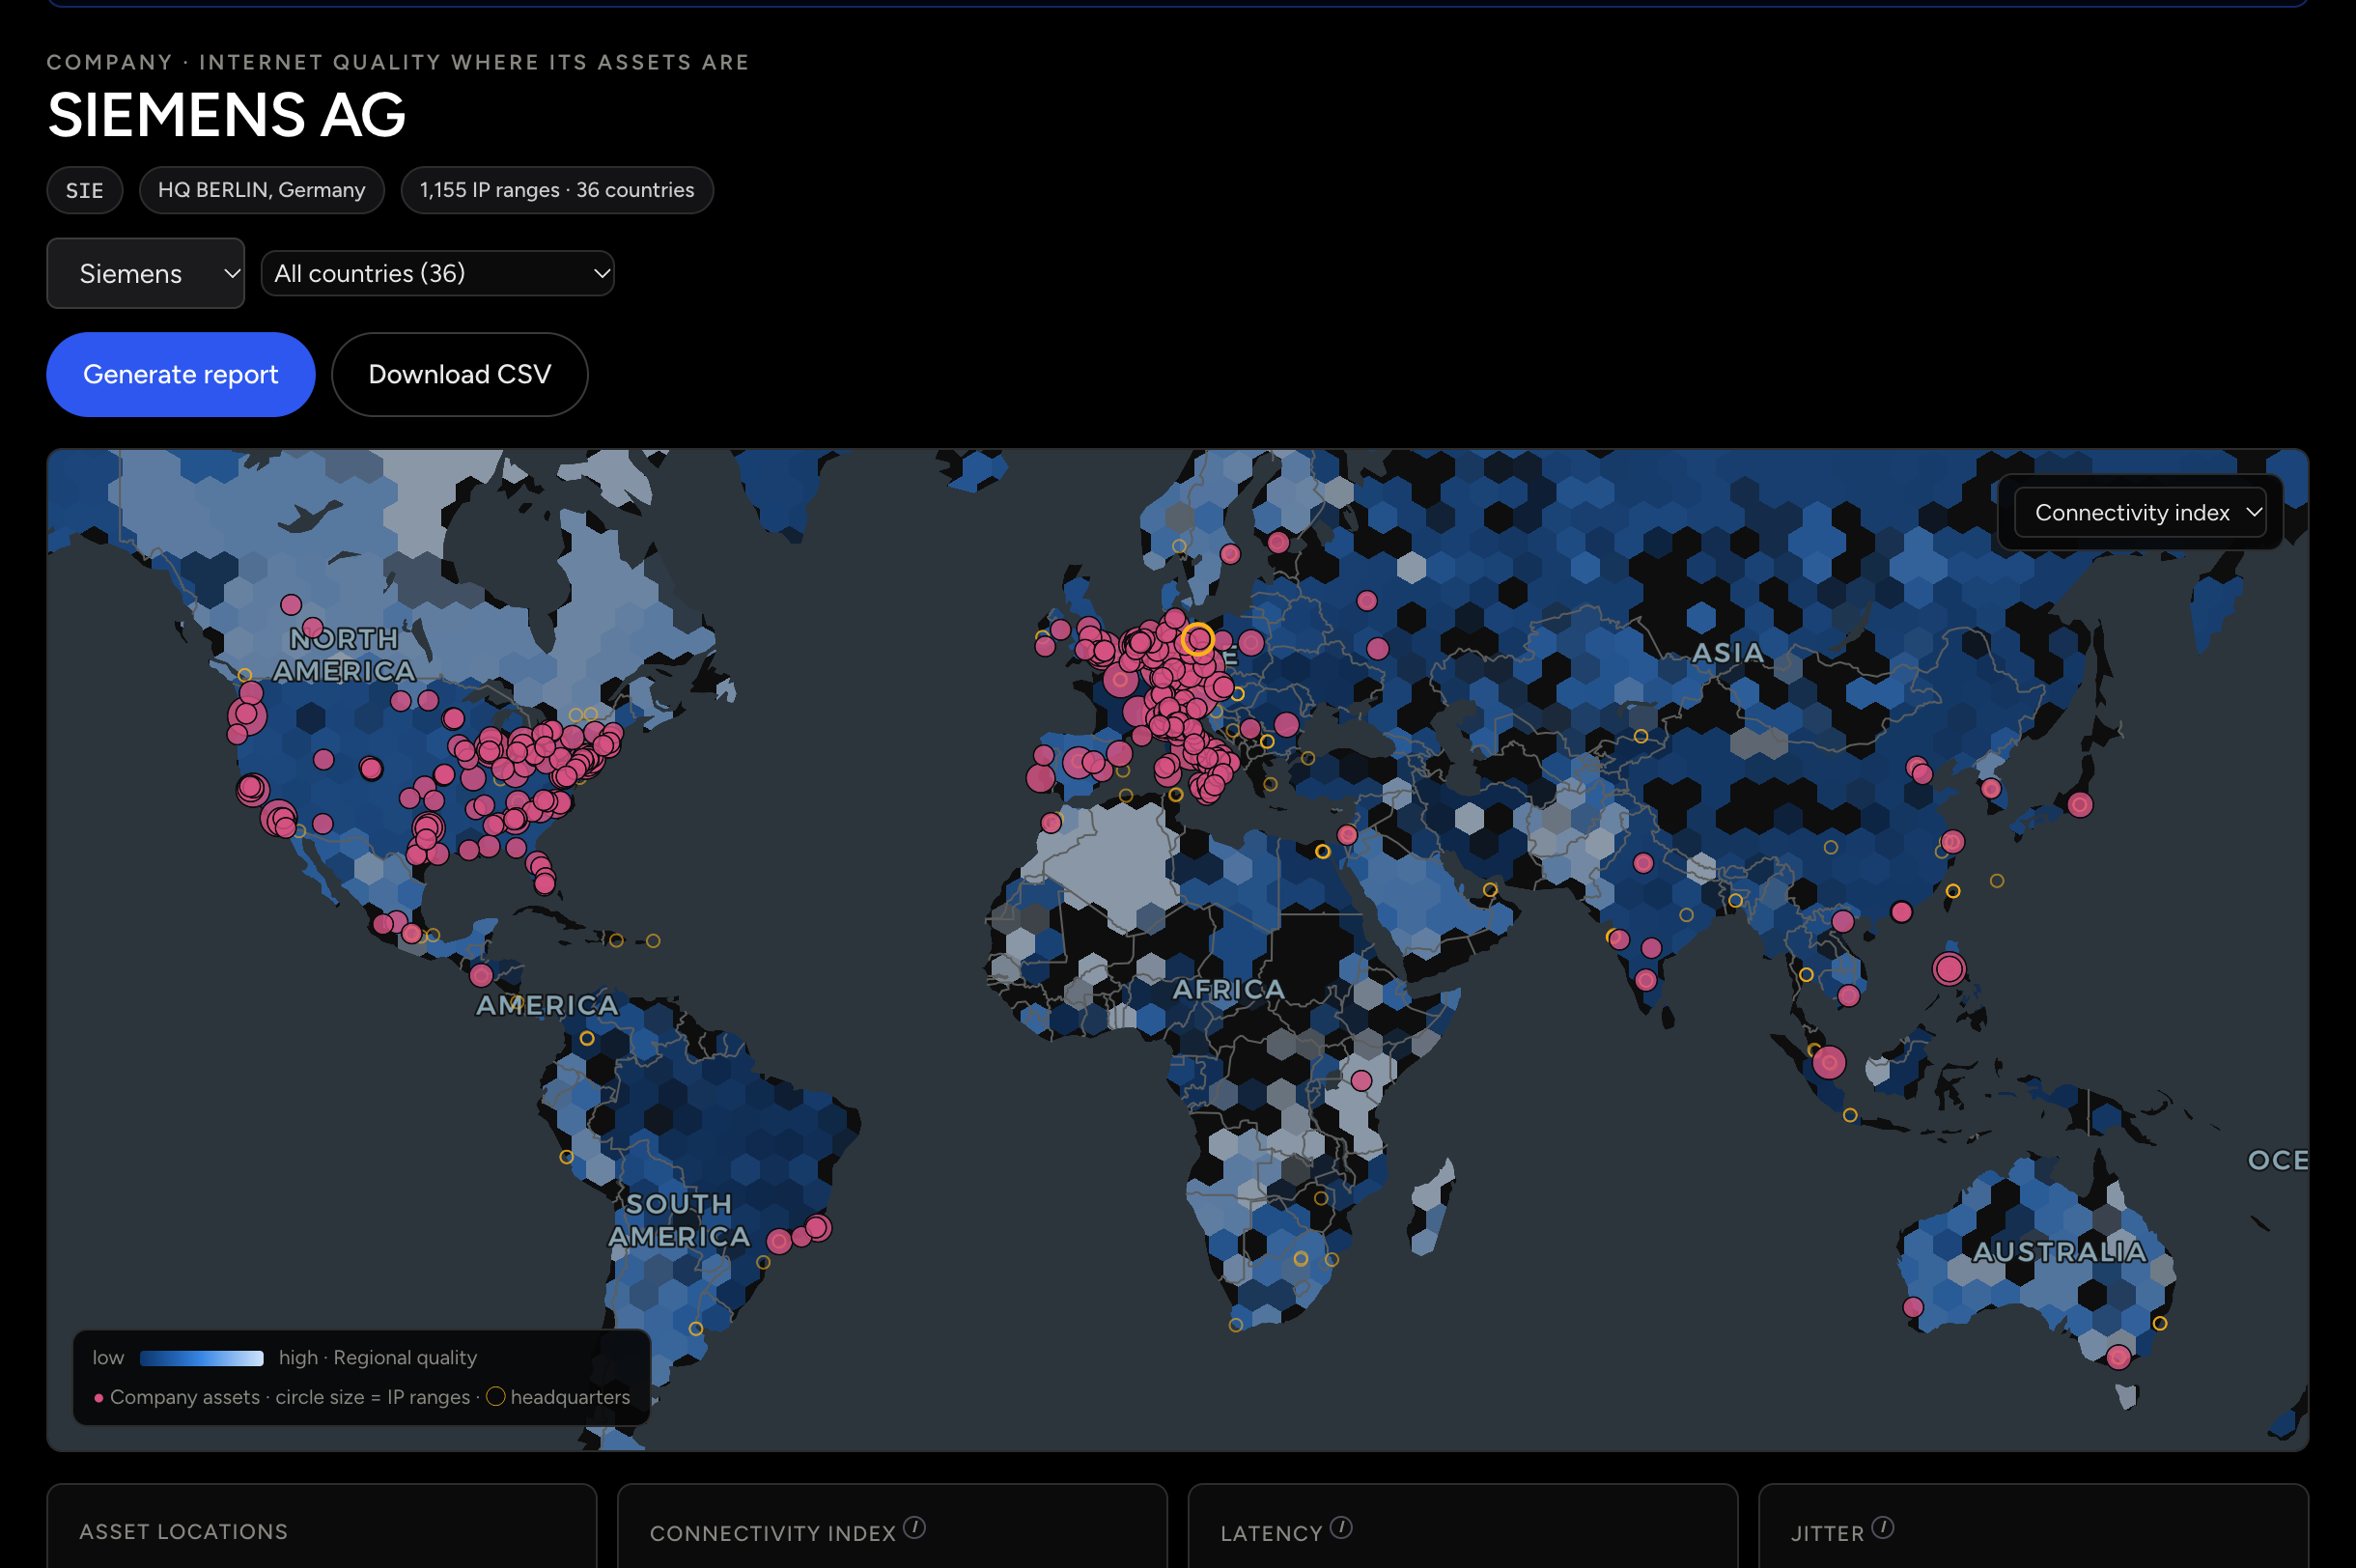Click the asset marker in southeast Australia
The image size is (2356, 1568).
pyautogui.click(x=2118, y=1357)
